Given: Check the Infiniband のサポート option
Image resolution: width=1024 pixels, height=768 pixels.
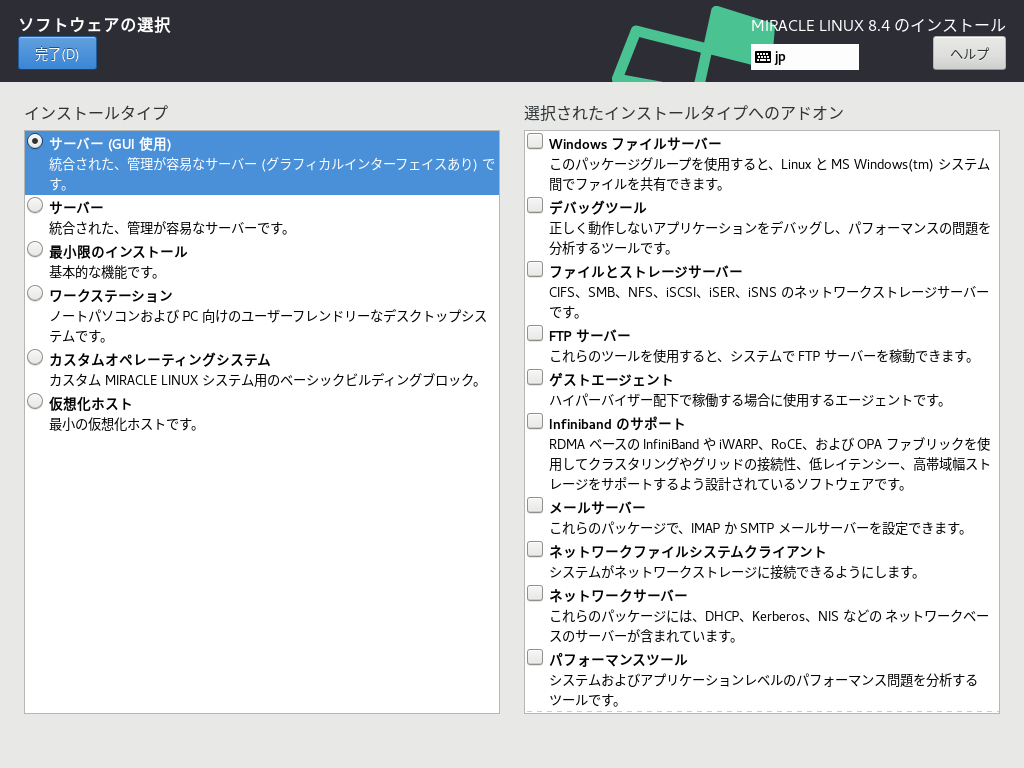Looking at the screenshot, I should pyautogui.click(x=536, y=422).
